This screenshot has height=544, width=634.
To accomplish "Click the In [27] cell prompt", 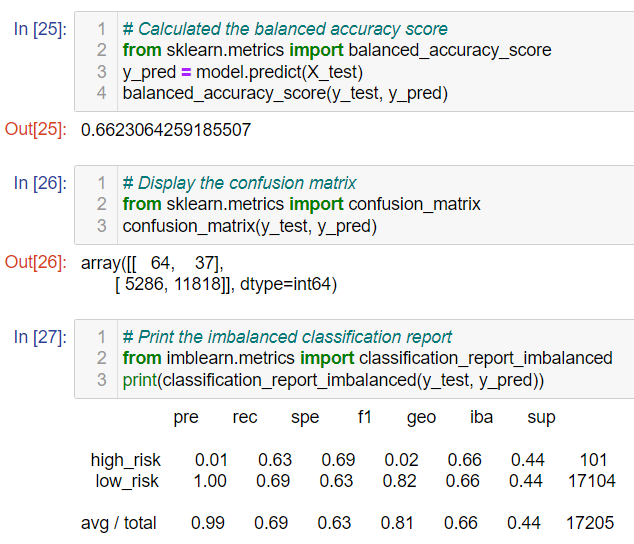I will pyautogui.click(x=40, y=337).
